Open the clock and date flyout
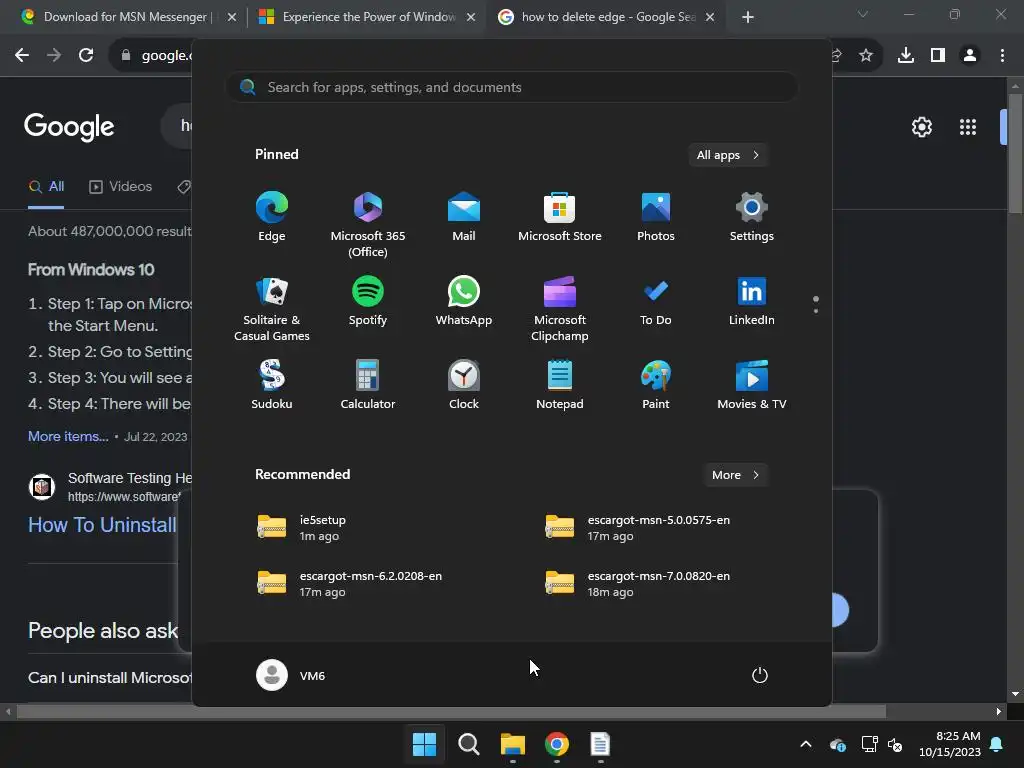The width and height of the screenshot is (1024, 768). click(x=950, y=744)
